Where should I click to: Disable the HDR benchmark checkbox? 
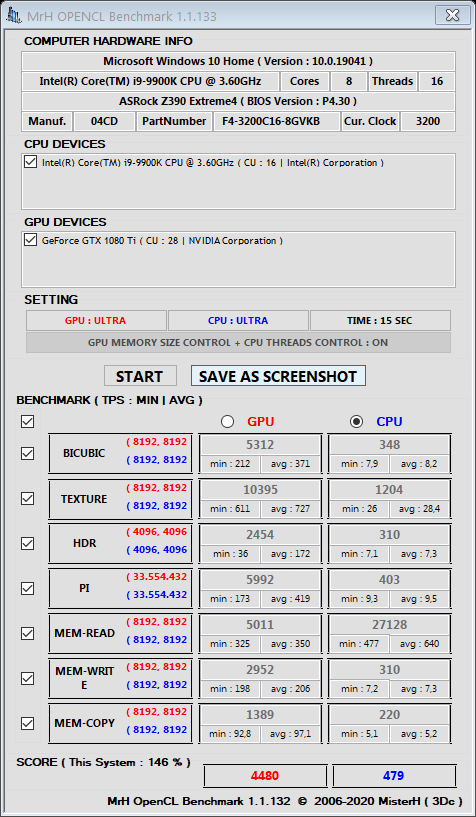pyautogui.click(x=27, y=543)
